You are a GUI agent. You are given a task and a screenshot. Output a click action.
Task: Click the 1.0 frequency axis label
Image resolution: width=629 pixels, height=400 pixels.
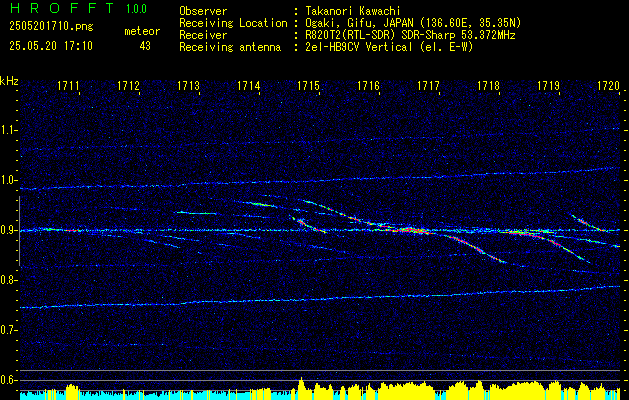click(9, 180)
